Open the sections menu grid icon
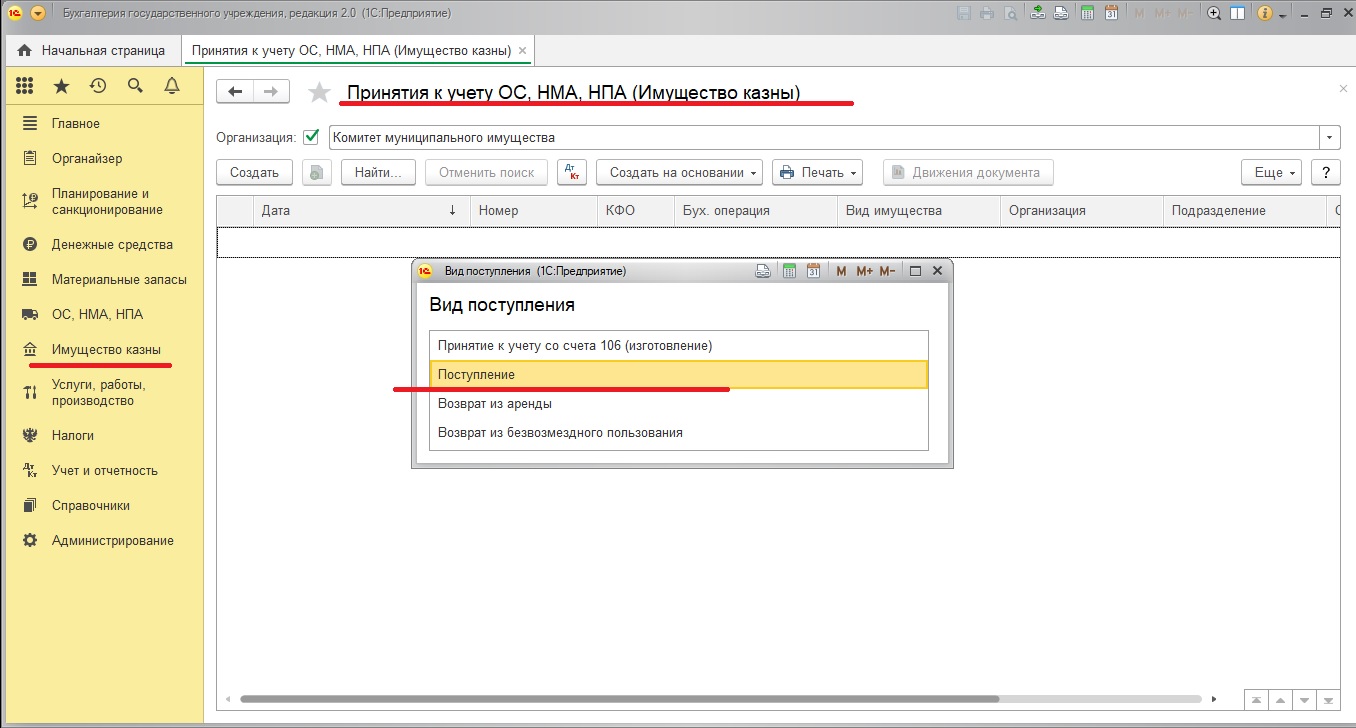1356x728 pixels. click(25, 87)
